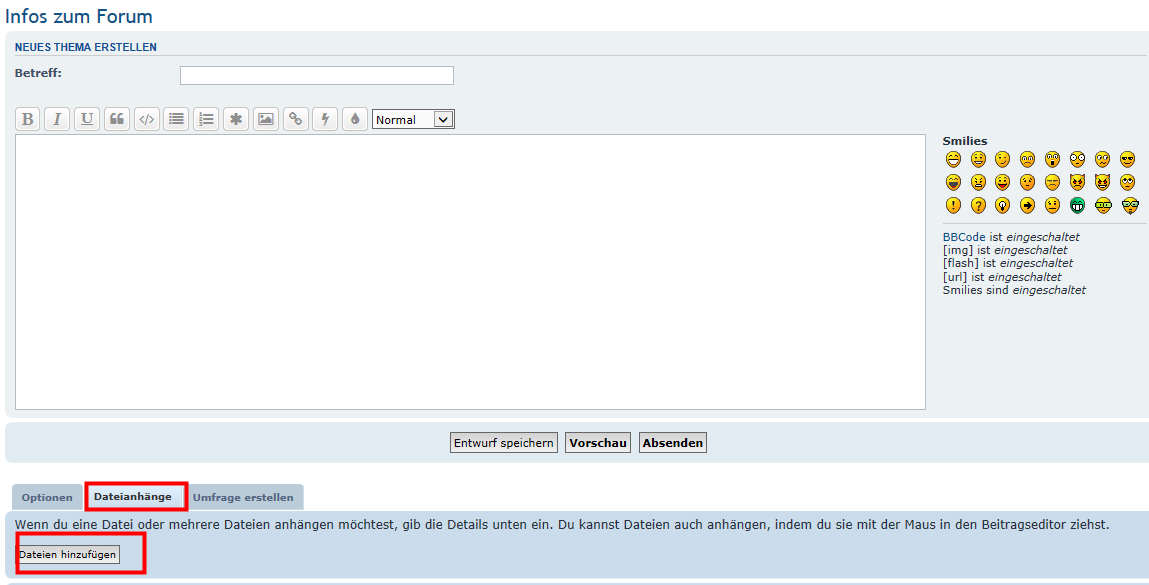The width and height of the screenshot is (1149, 585).
Task: Apply italic text formatting
Action: (57, 119)
